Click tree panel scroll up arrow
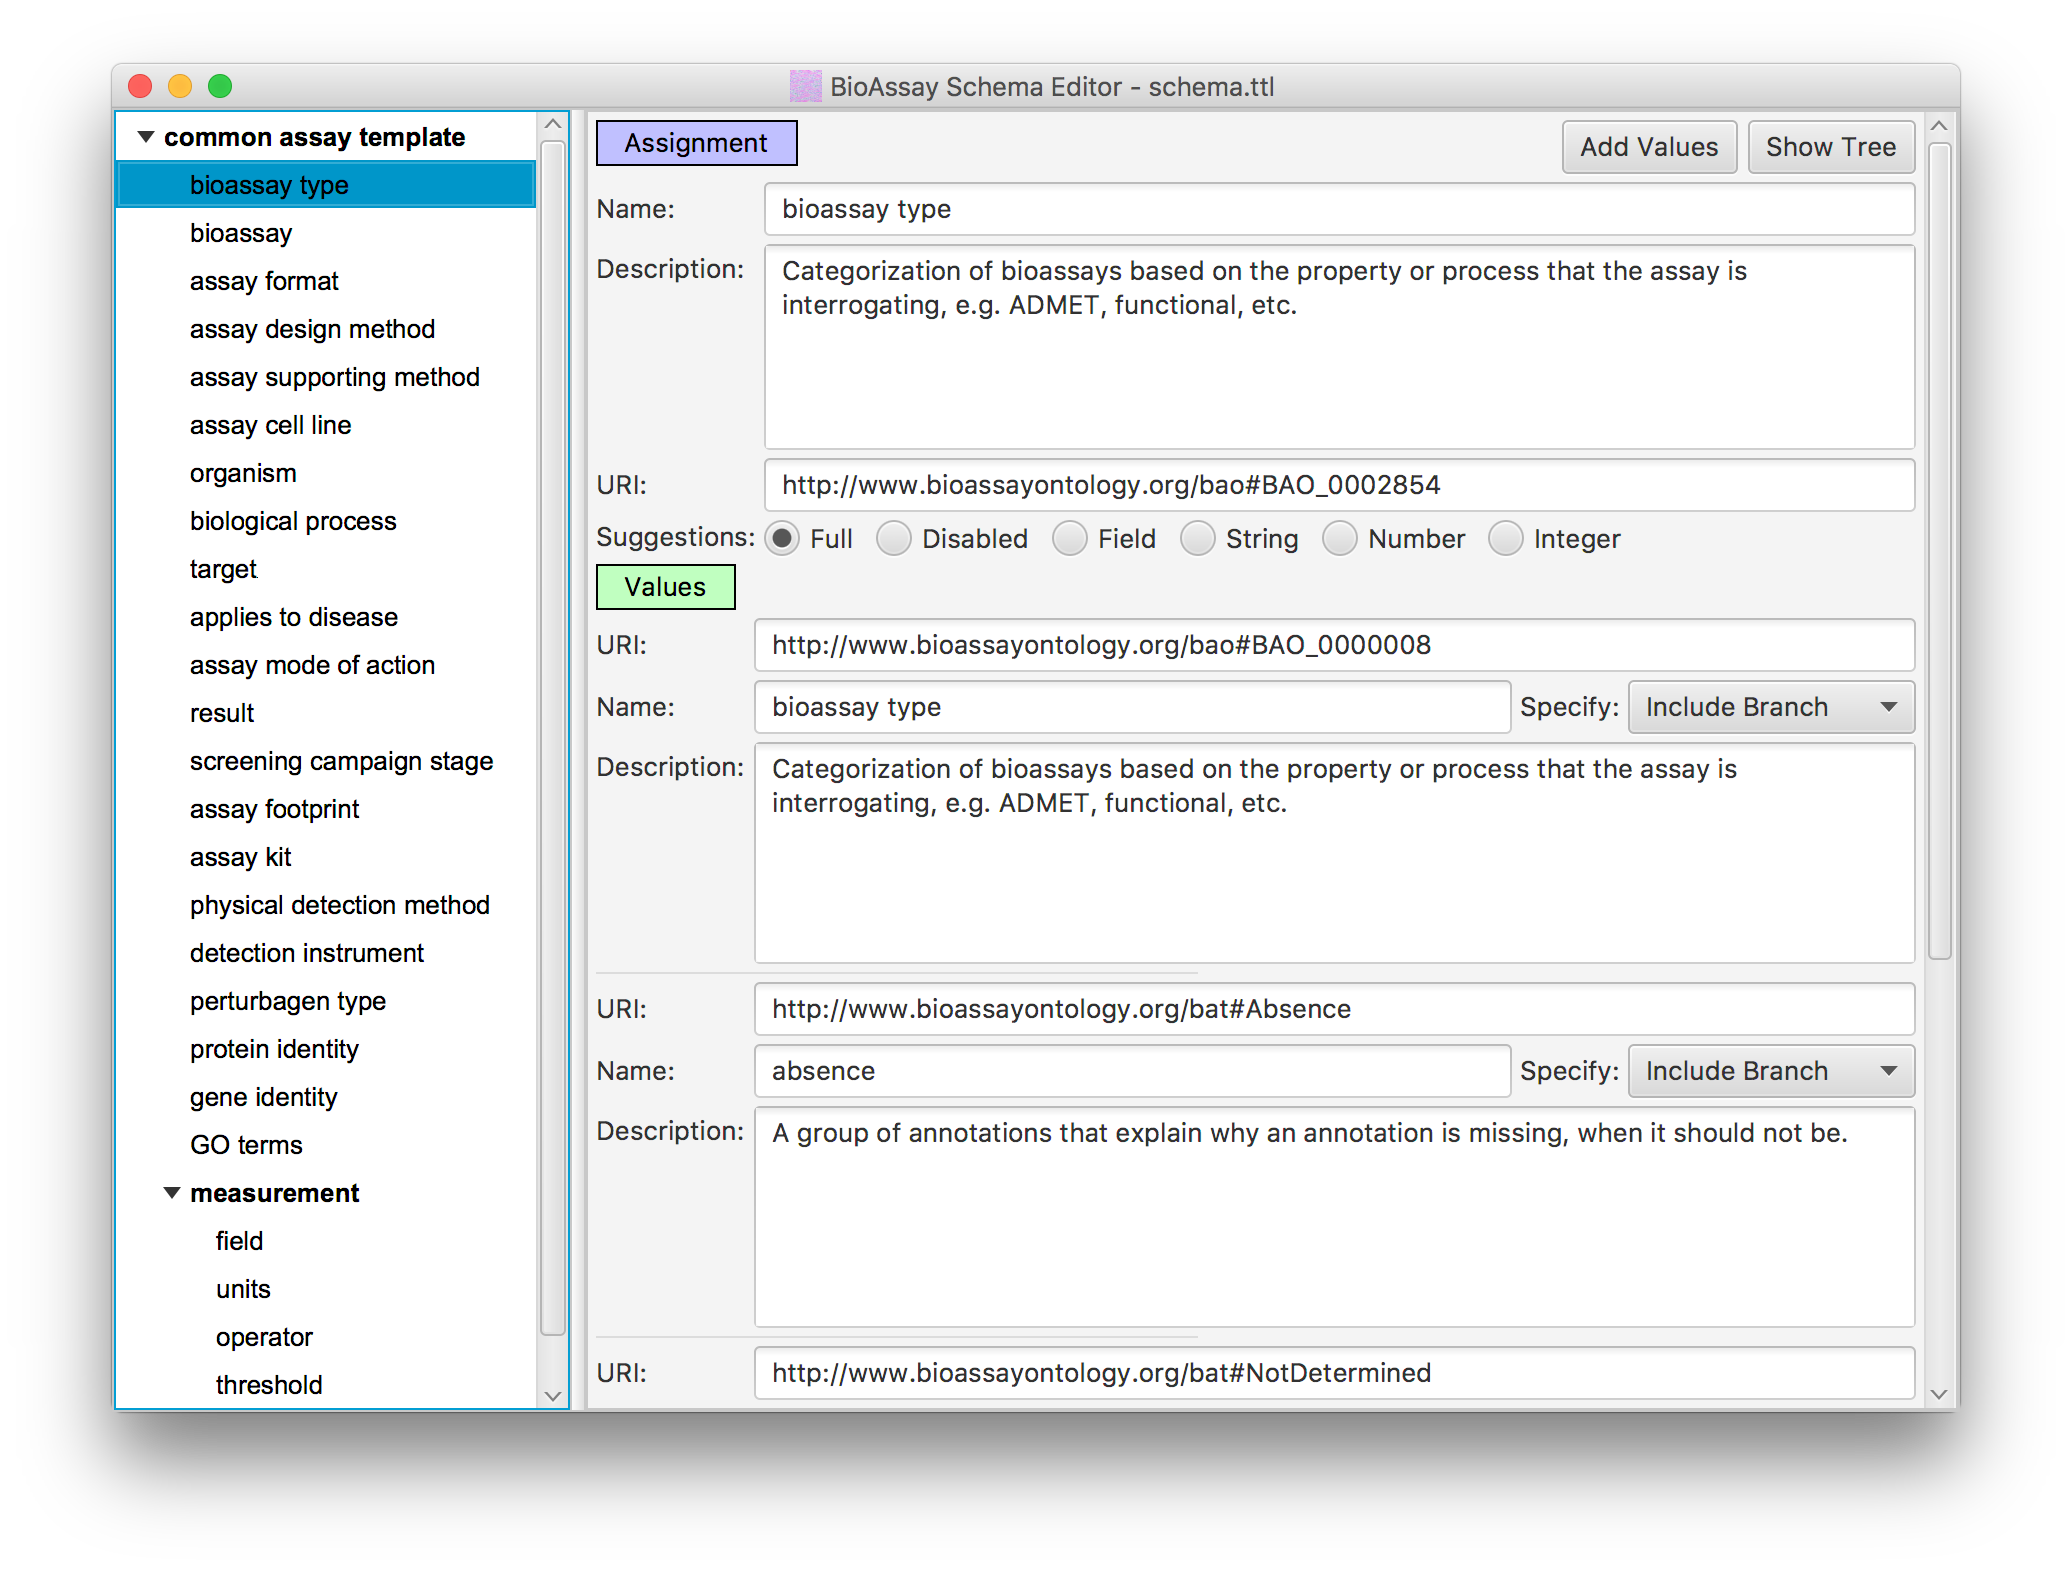Screen dimensions: 2072x1572 552,124
